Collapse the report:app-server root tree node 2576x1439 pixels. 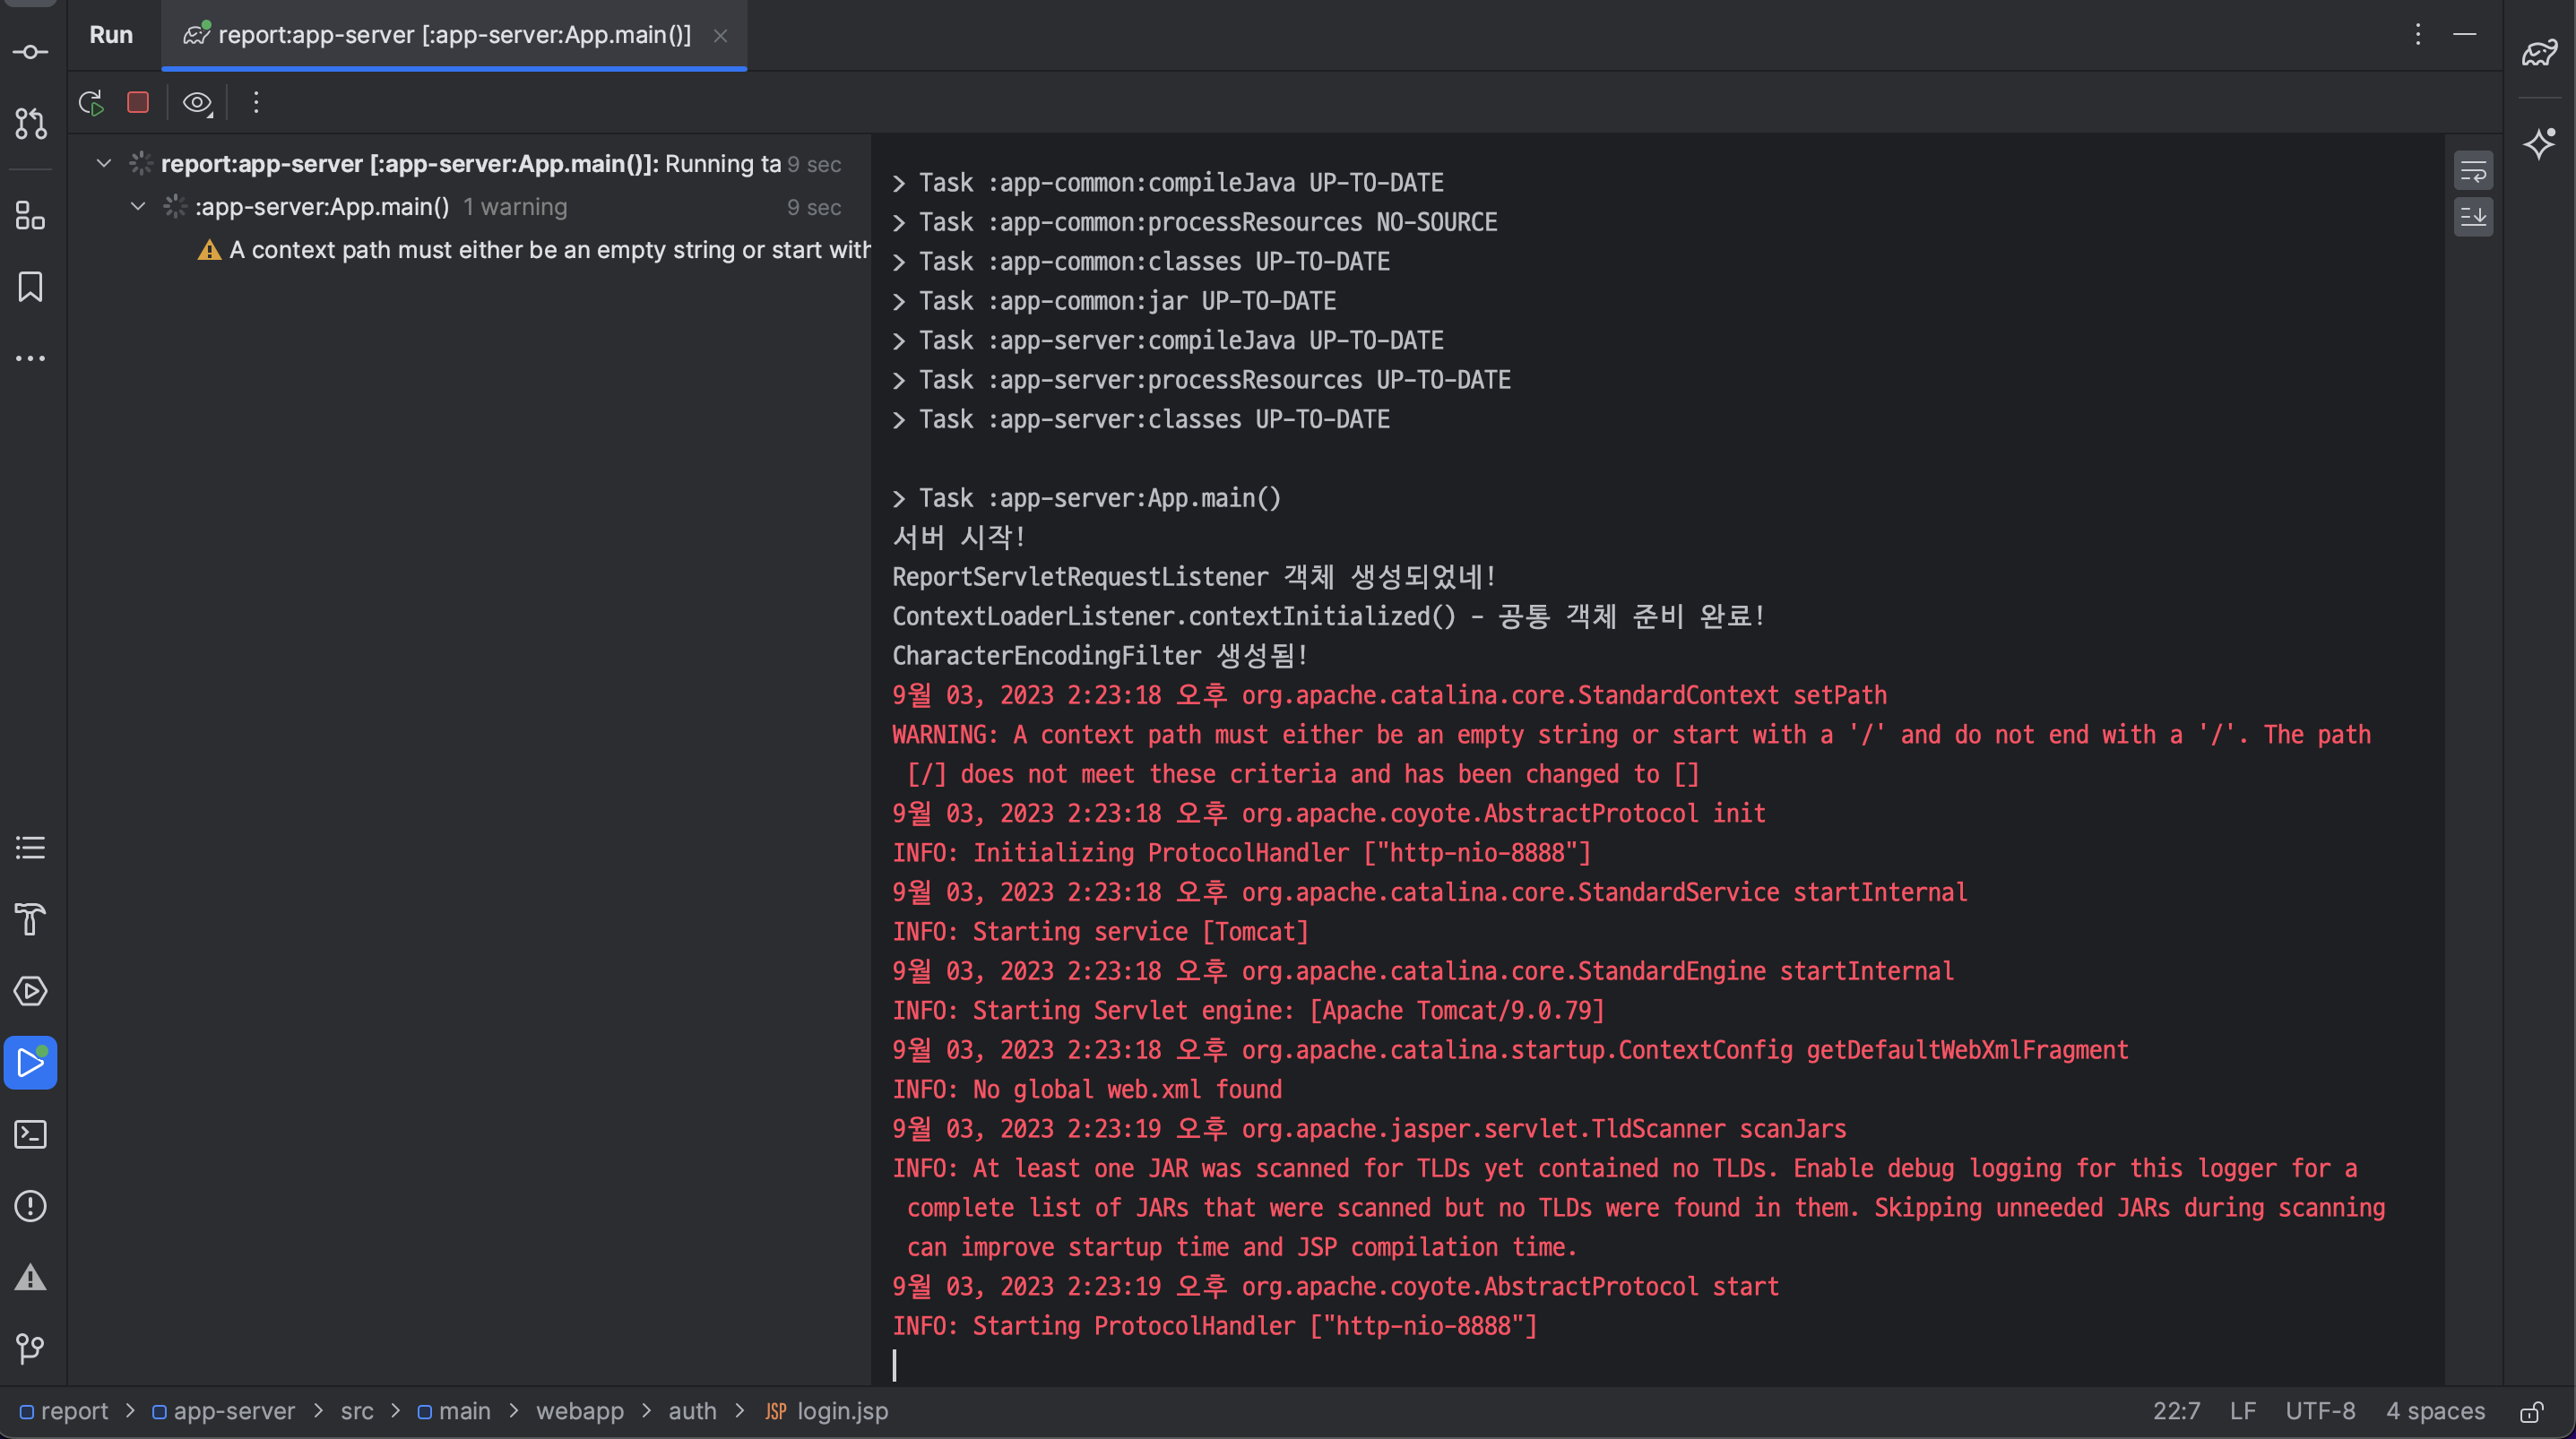click(x=103, y=163)
